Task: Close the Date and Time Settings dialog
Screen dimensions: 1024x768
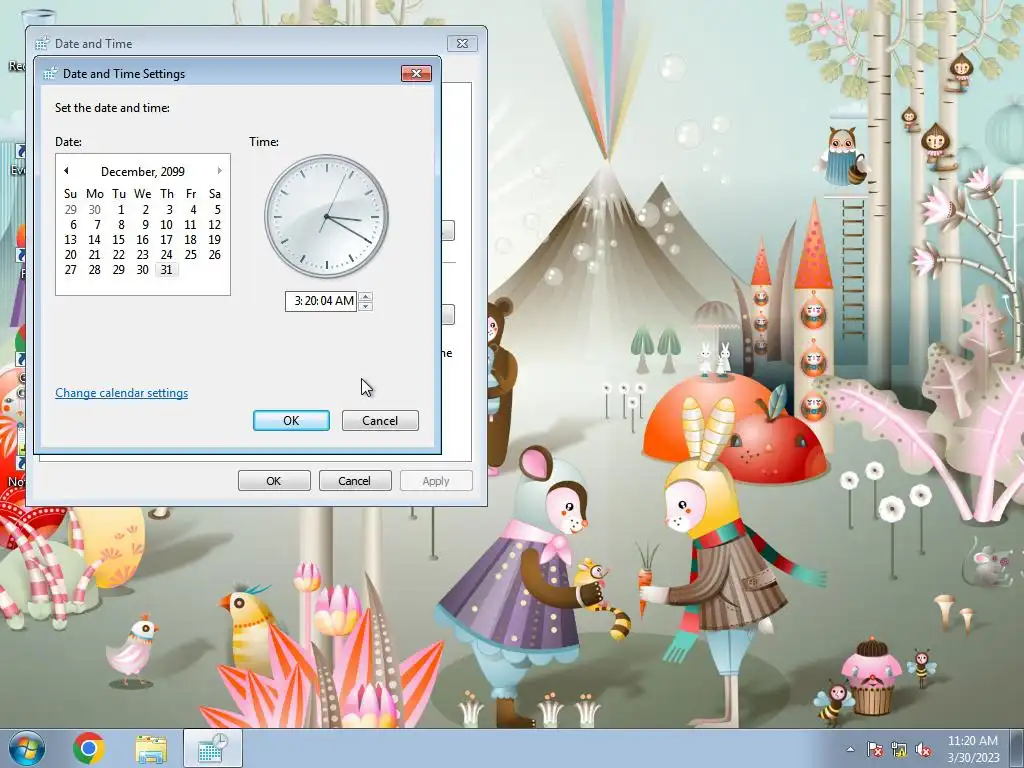Action: pos(416,73)
